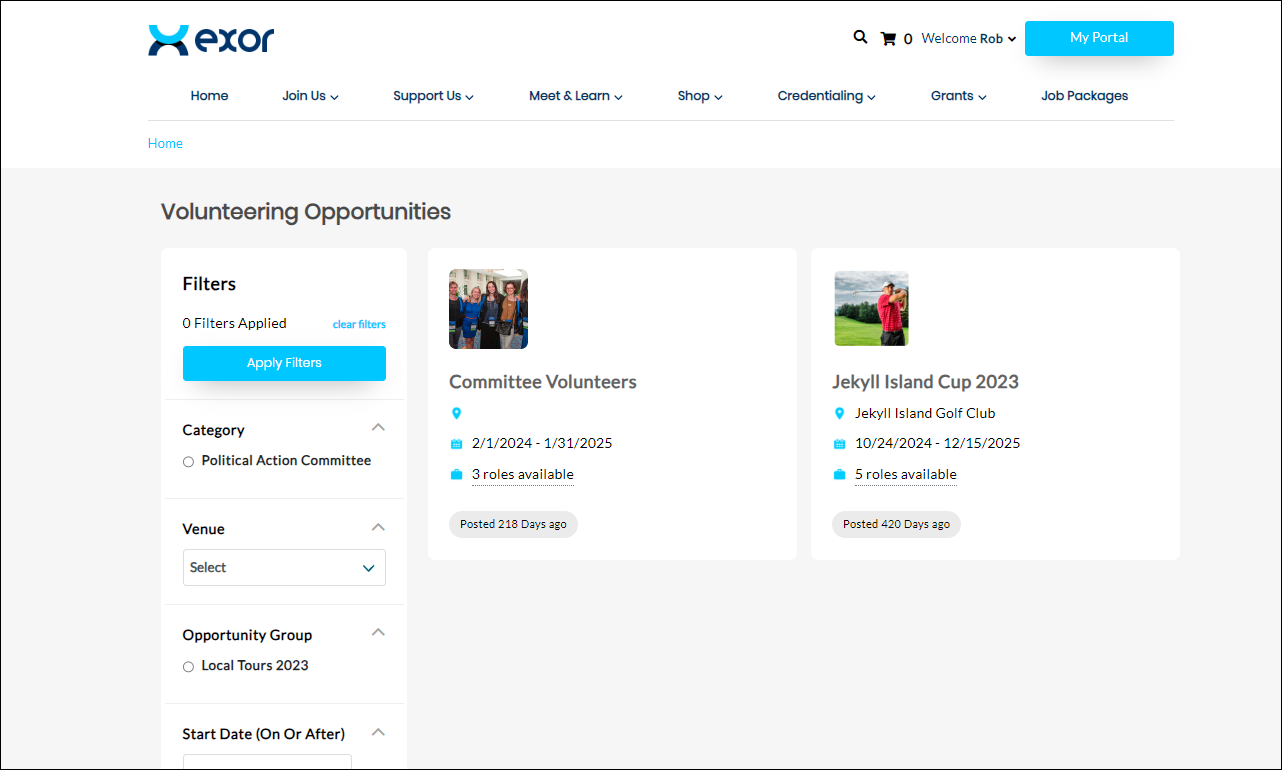Click the search magnifier icon
1282x770 pixels.
[860, 37]
